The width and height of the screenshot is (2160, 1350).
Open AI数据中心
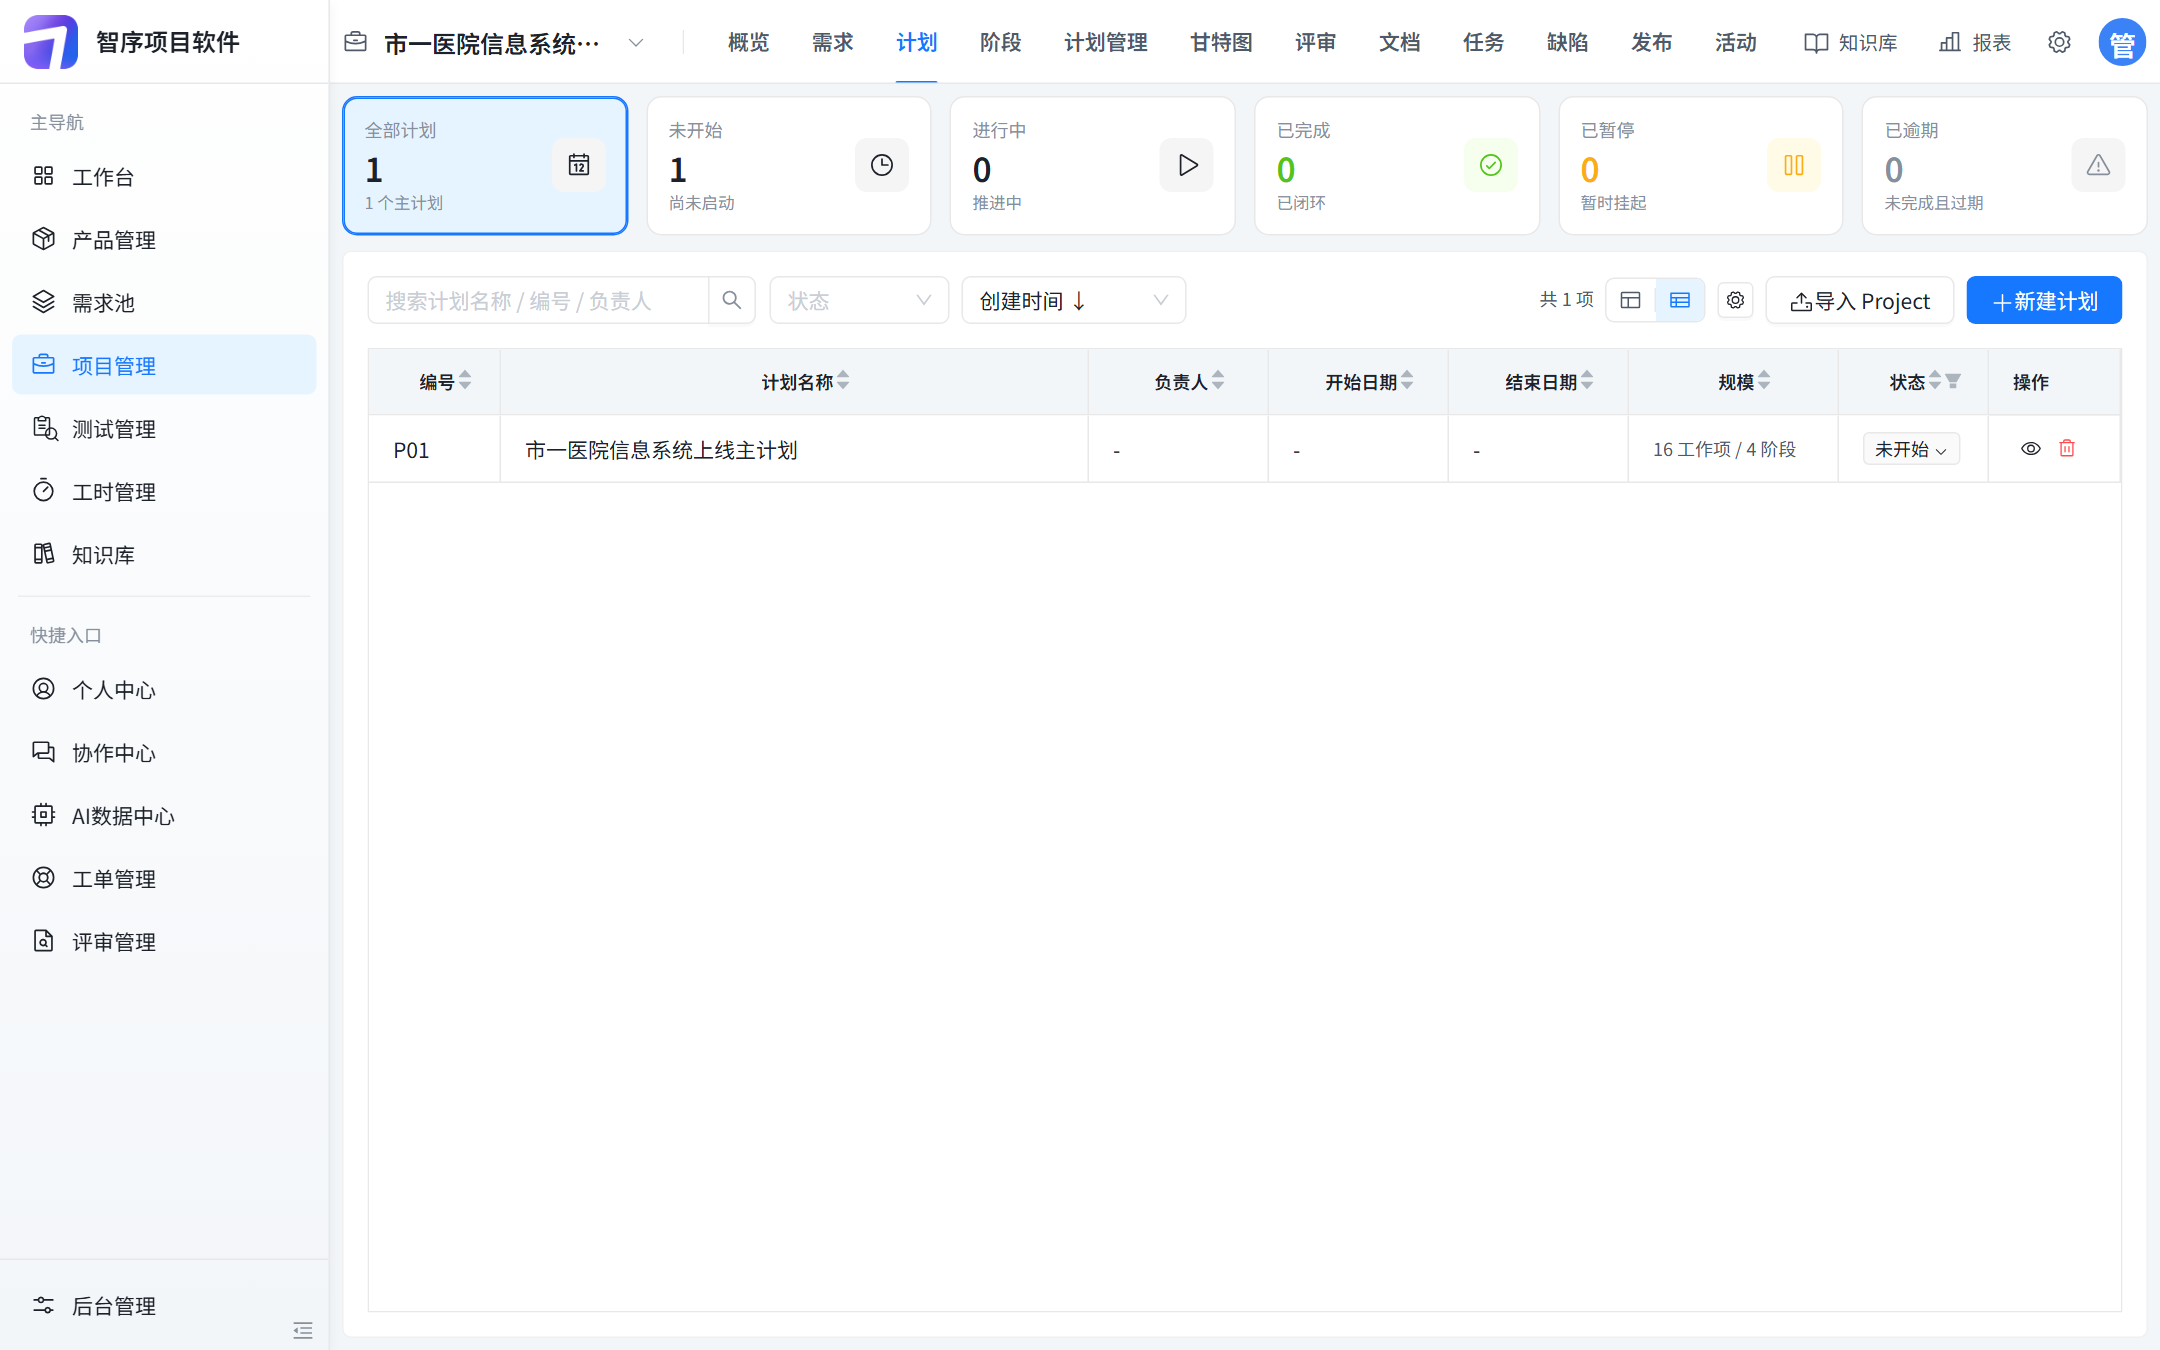pos(164,816)
